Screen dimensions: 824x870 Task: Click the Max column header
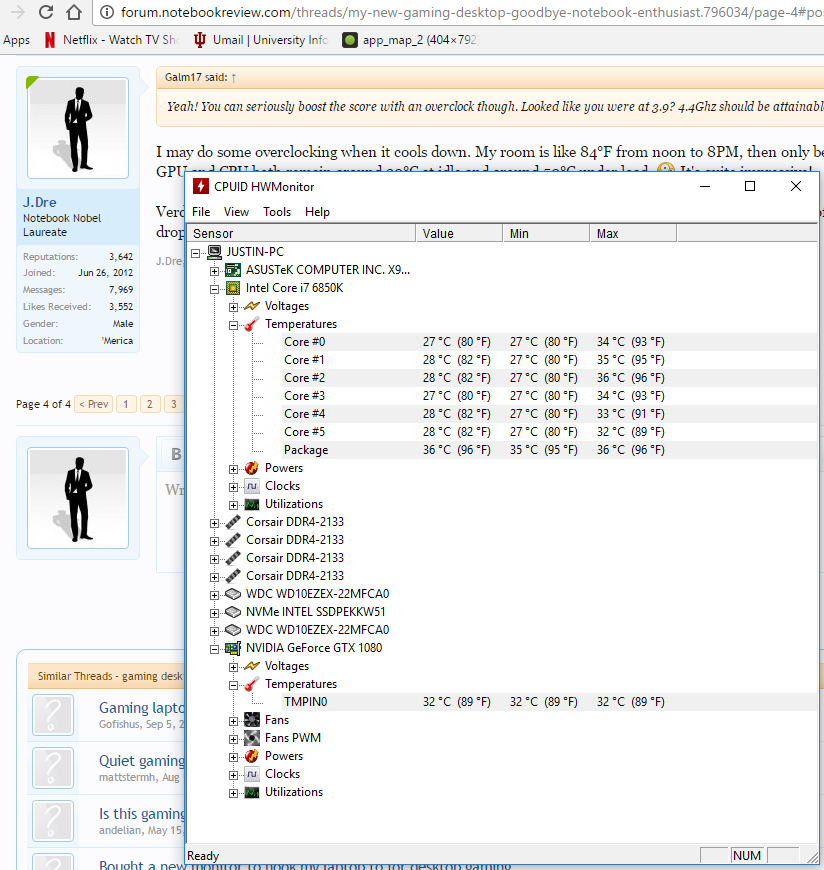tap(633, 234)
